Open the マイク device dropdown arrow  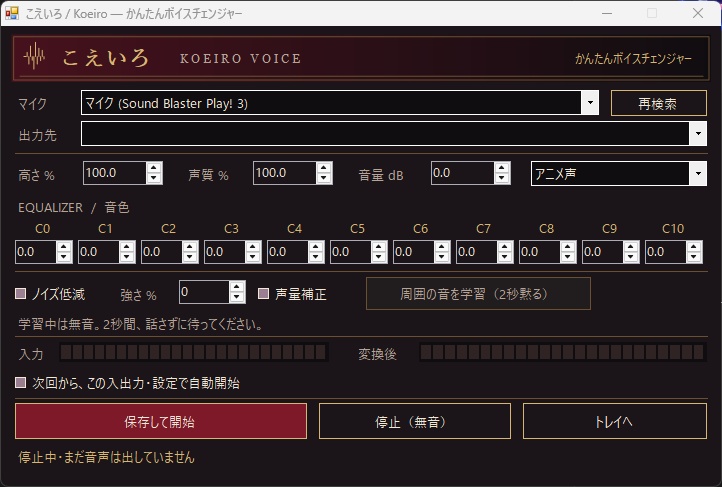click(x=590, y=103)
